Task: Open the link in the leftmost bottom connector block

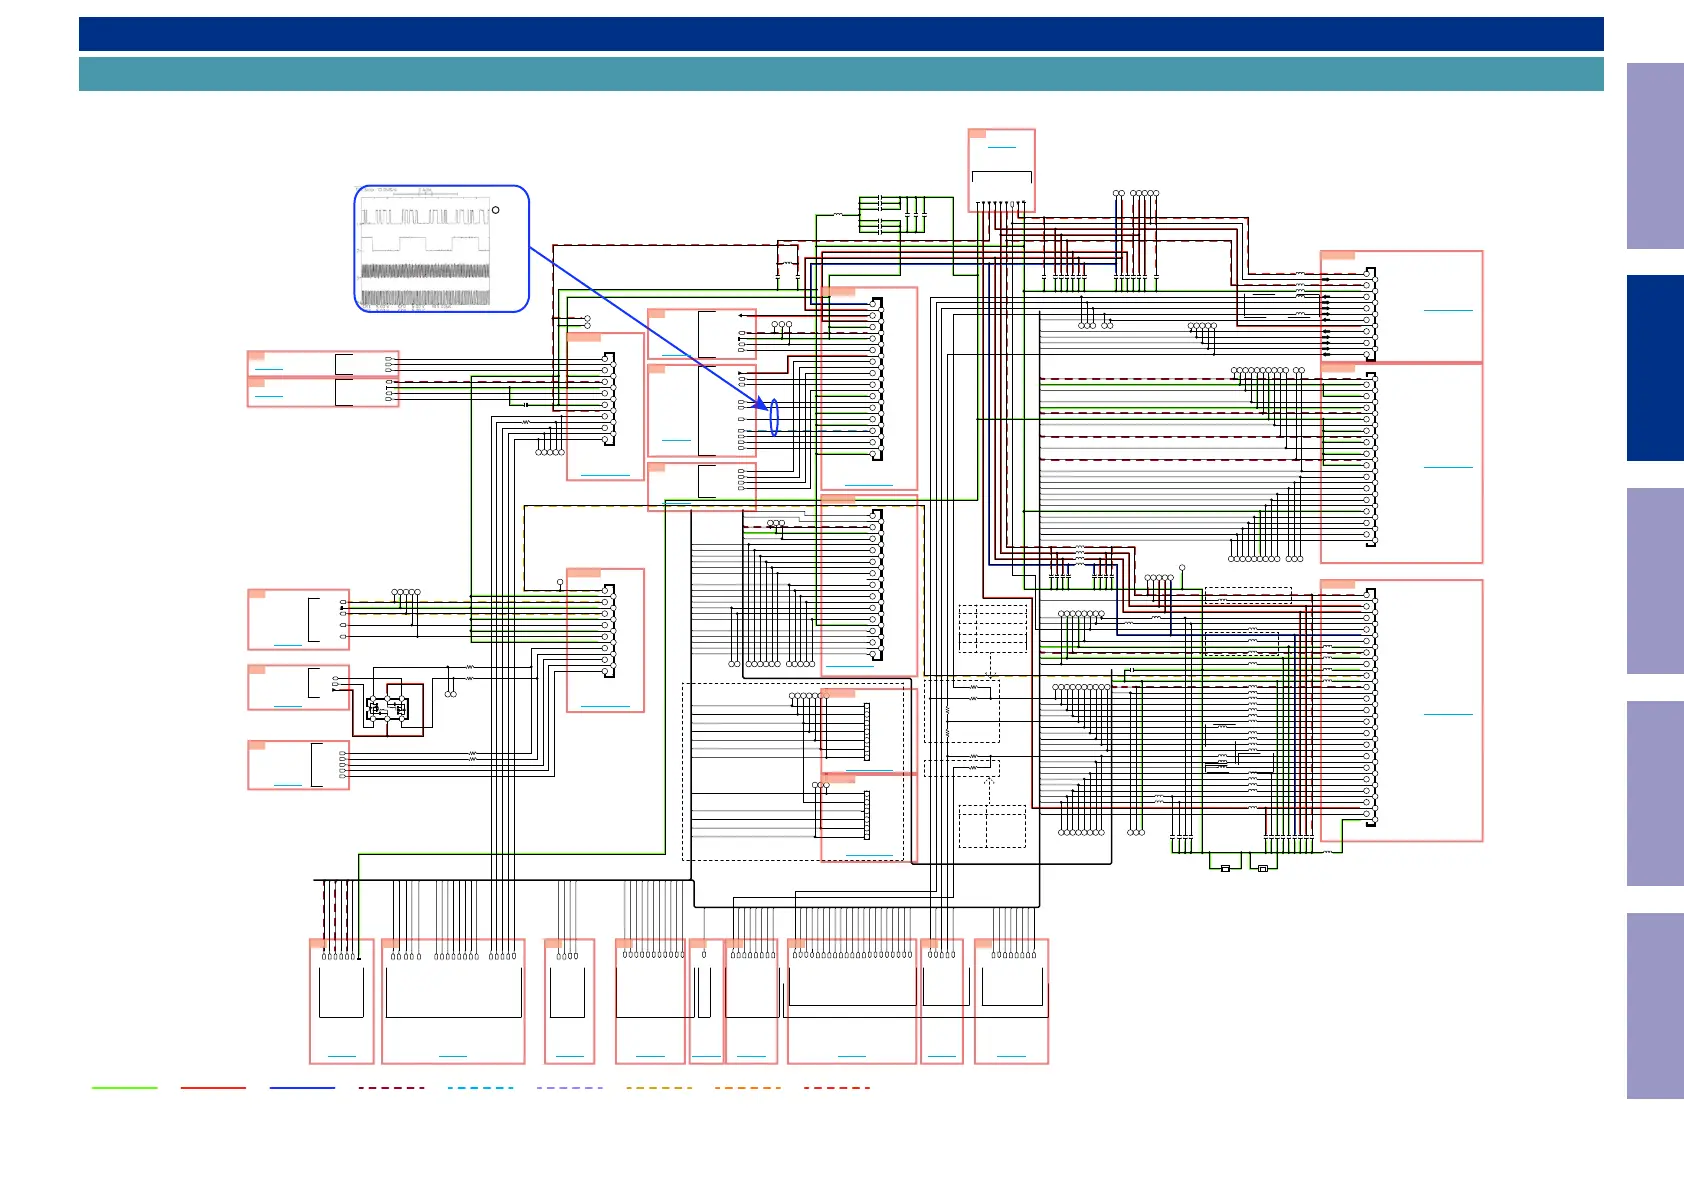Action: click(342, 1056)
